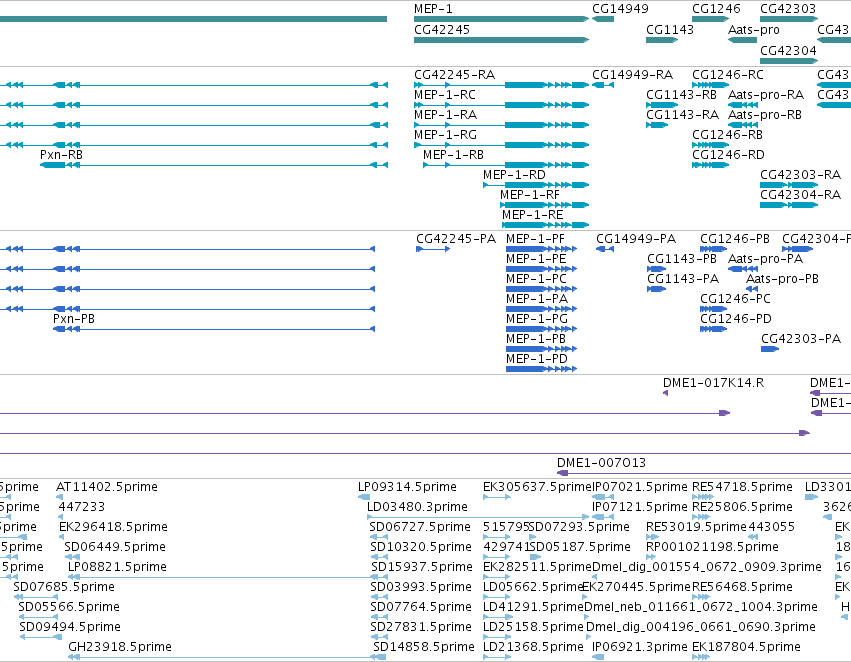Image resolution: width=851 pixels, height=662 pixels.
Task: Click transcript label "CG1246-RB"
Action: [727, 135]
